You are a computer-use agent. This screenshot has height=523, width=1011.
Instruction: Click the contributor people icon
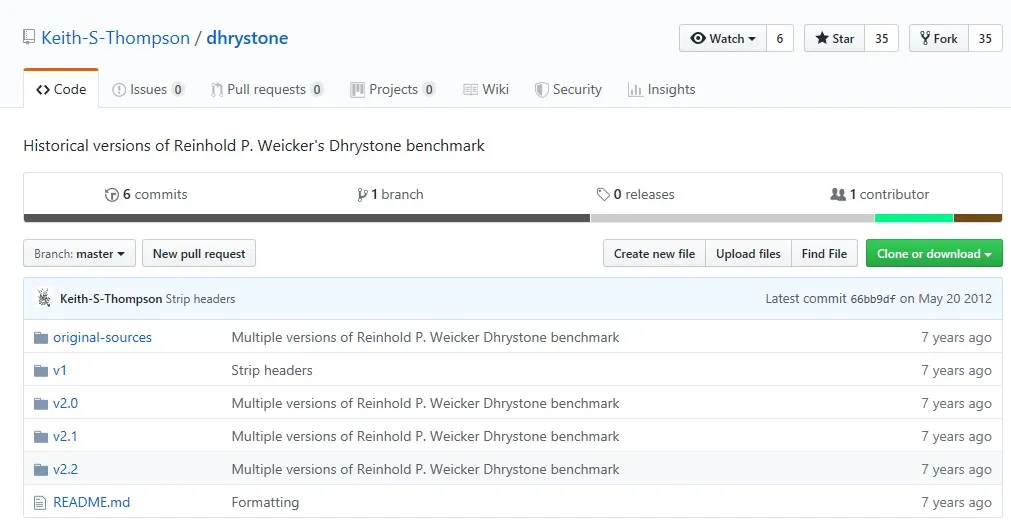[x=838, y=195]
